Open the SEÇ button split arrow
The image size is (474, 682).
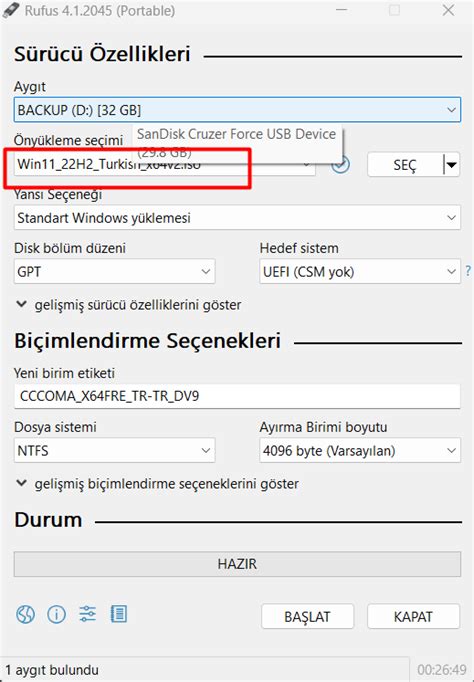pos(452,165)
